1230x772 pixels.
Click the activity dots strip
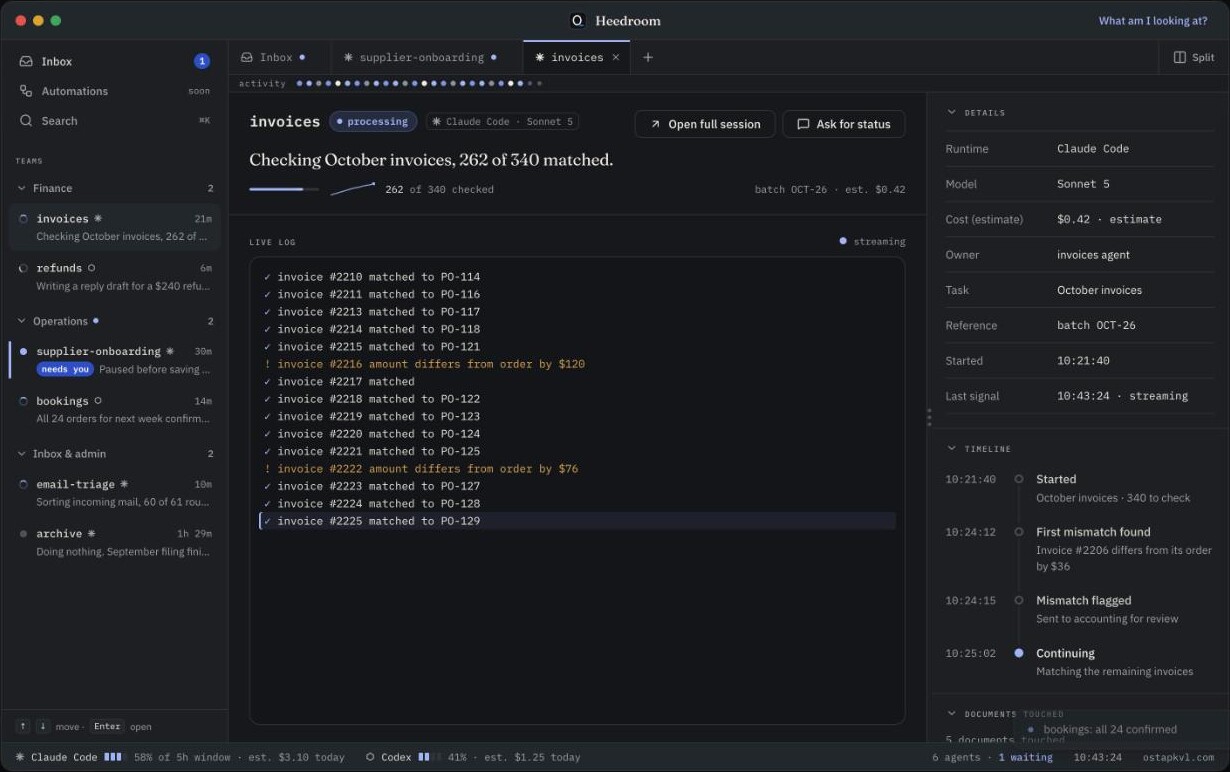[419, 84]
